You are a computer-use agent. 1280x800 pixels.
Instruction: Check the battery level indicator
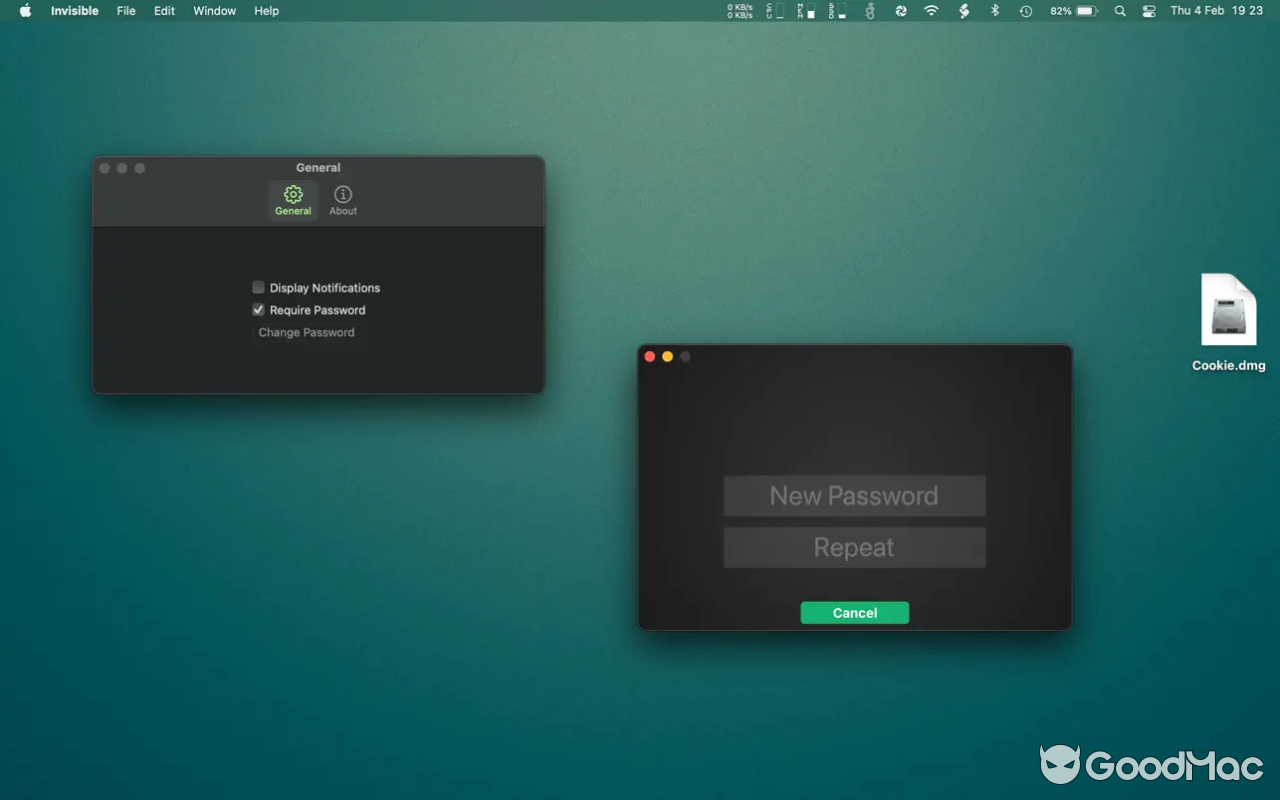[x=1072, y=11]
